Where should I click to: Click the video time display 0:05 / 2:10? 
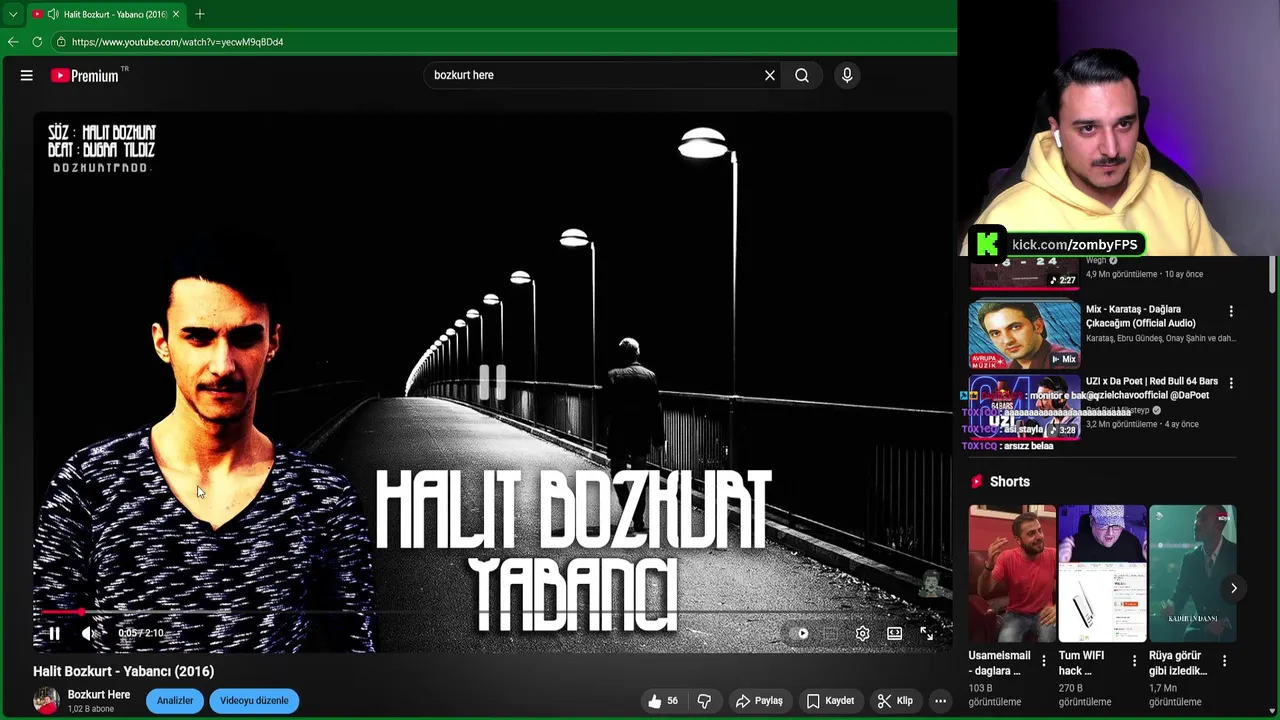tap(140, 633)
